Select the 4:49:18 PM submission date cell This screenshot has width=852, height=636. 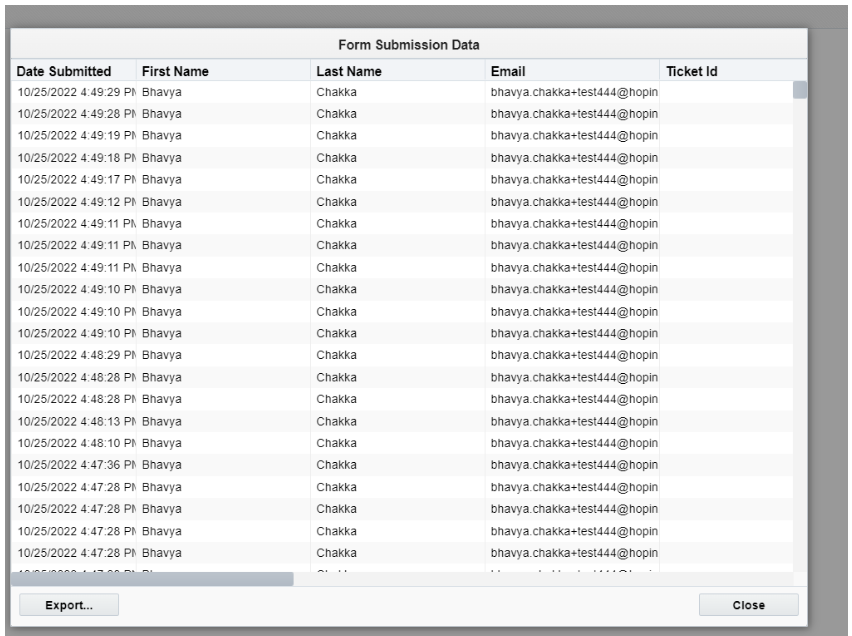[x=74, y=158]
